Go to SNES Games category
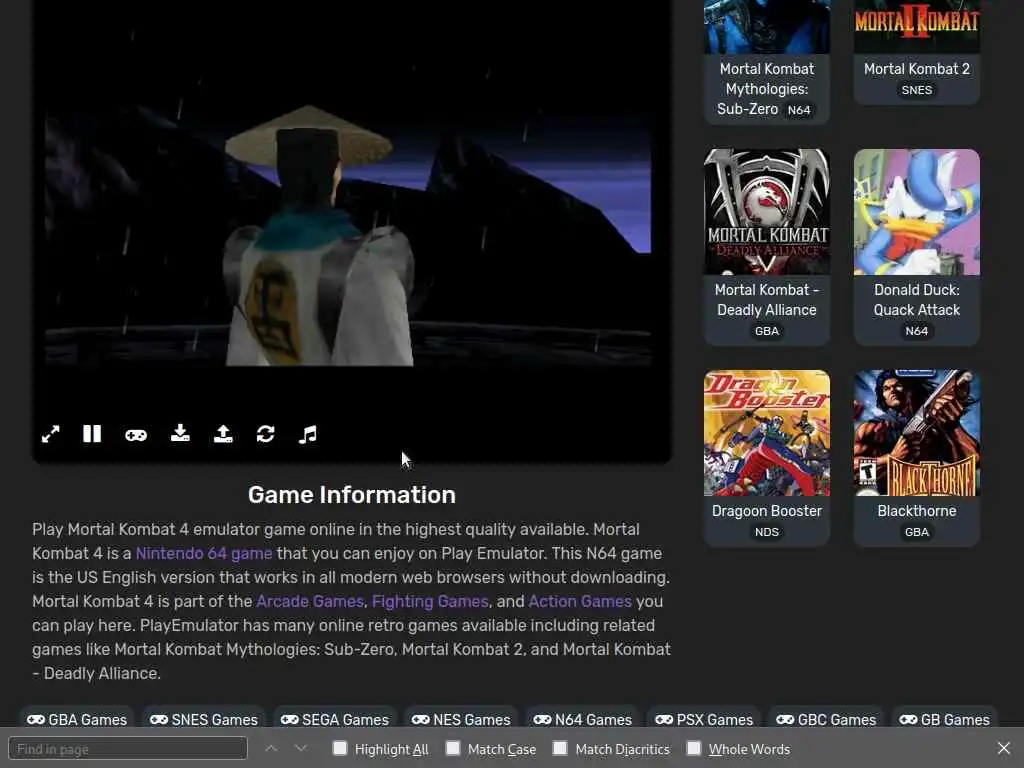This screenshot has width=1024, height=768. 204,719
